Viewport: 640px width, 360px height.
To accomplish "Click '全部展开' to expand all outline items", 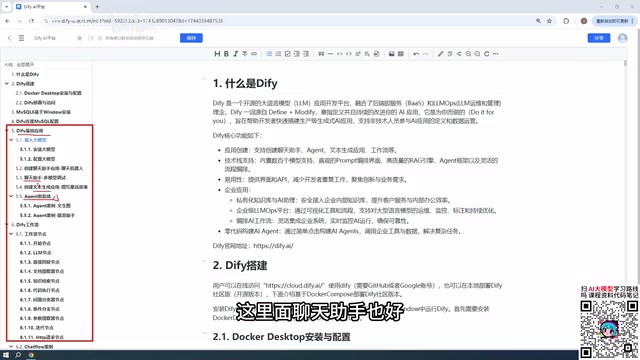I will point(25,64).
